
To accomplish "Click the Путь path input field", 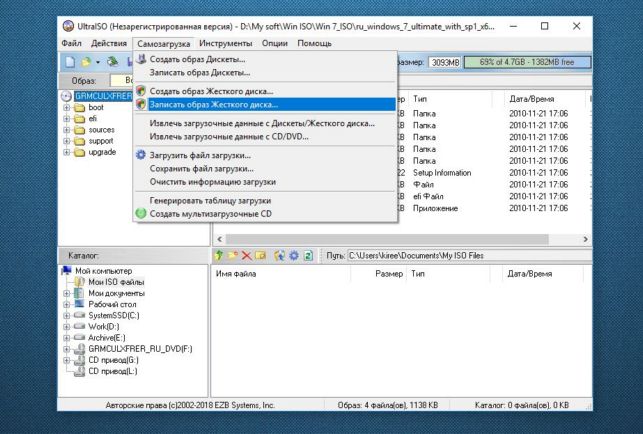I will (470, 256).
